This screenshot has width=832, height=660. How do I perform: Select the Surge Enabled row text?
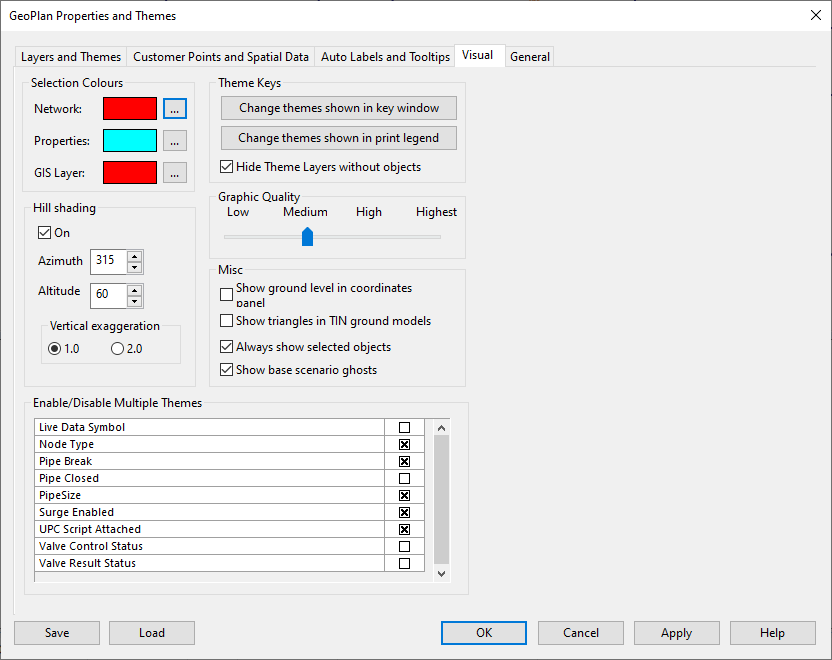coord(76,512)
